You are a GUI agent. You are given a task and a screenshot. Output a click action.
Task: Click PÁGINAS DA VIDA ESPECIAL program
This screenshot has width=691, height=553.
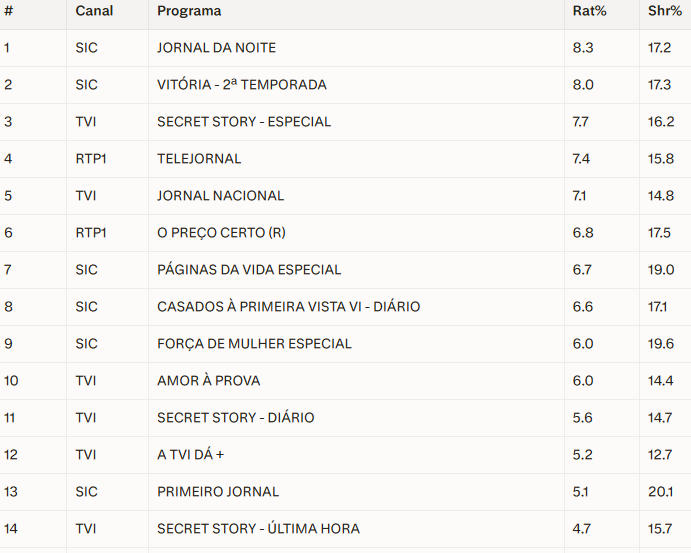coord(249,270)
